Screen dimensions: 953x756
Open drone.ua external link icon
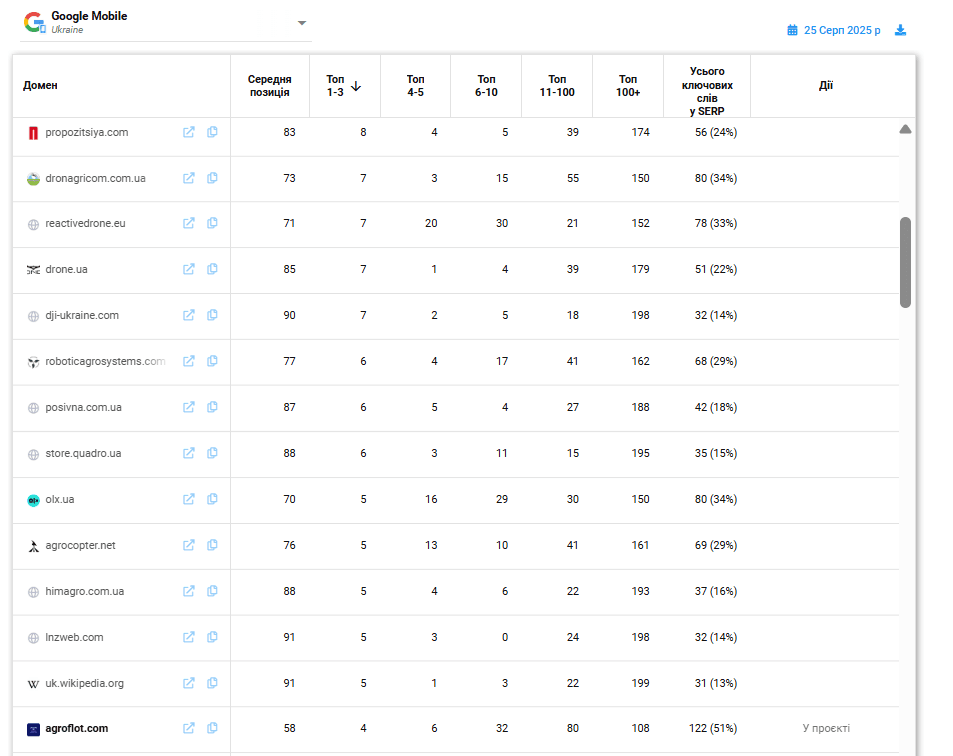[x=189, y=269]
